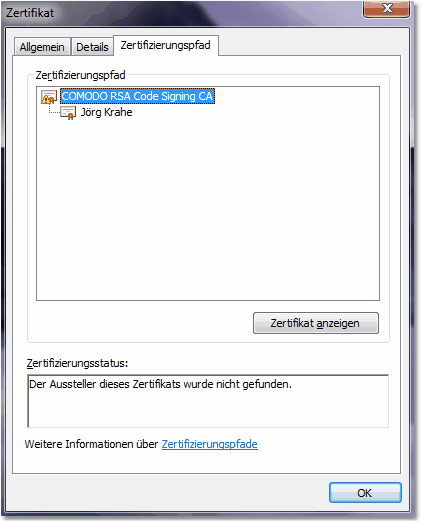Click the Jörg Krahe certificate icon

point(68,113)
